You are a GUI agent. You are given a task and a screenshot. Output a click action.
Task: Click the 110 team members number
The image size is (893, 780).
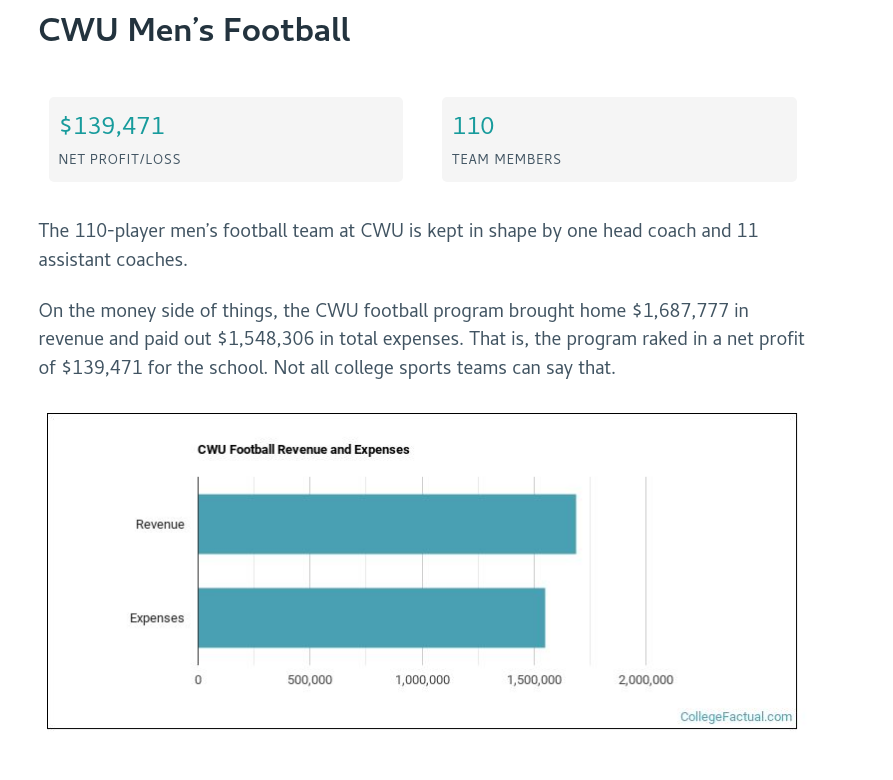473,126
